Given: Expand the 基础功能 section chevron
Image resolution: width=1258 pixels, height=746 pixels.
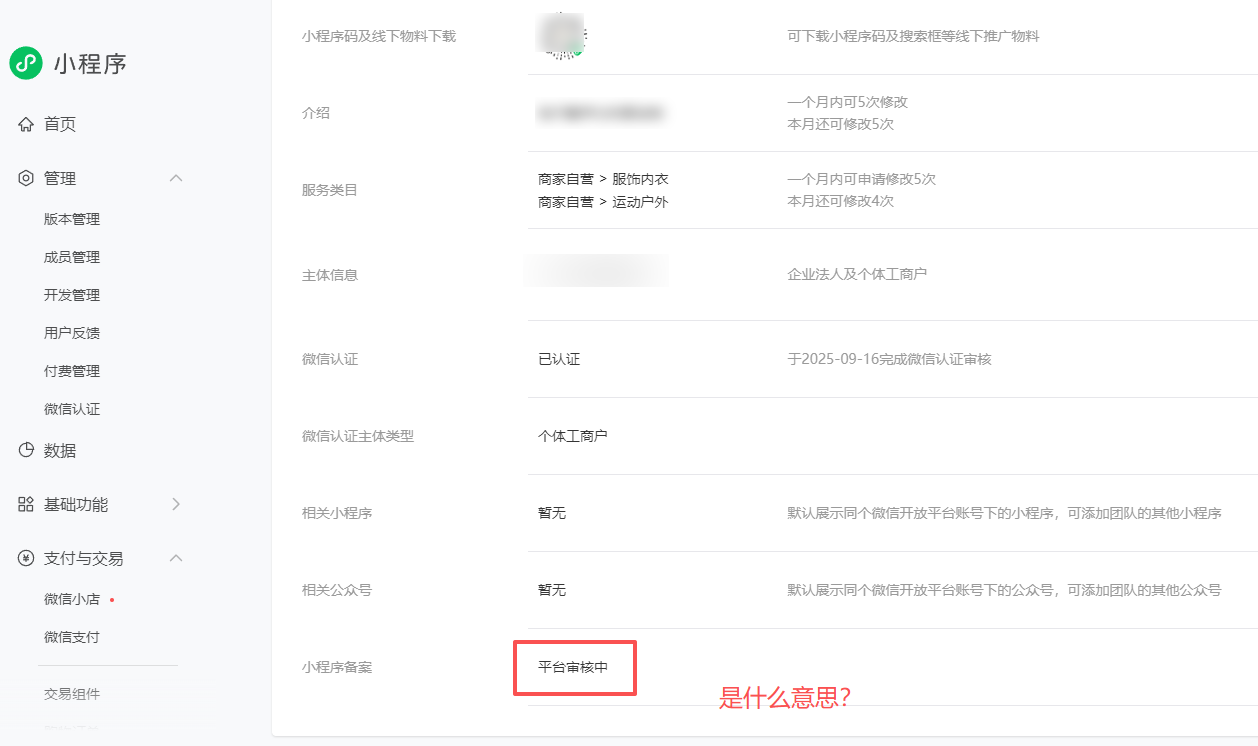Looking at the screenshot, I should coord(176,504).
